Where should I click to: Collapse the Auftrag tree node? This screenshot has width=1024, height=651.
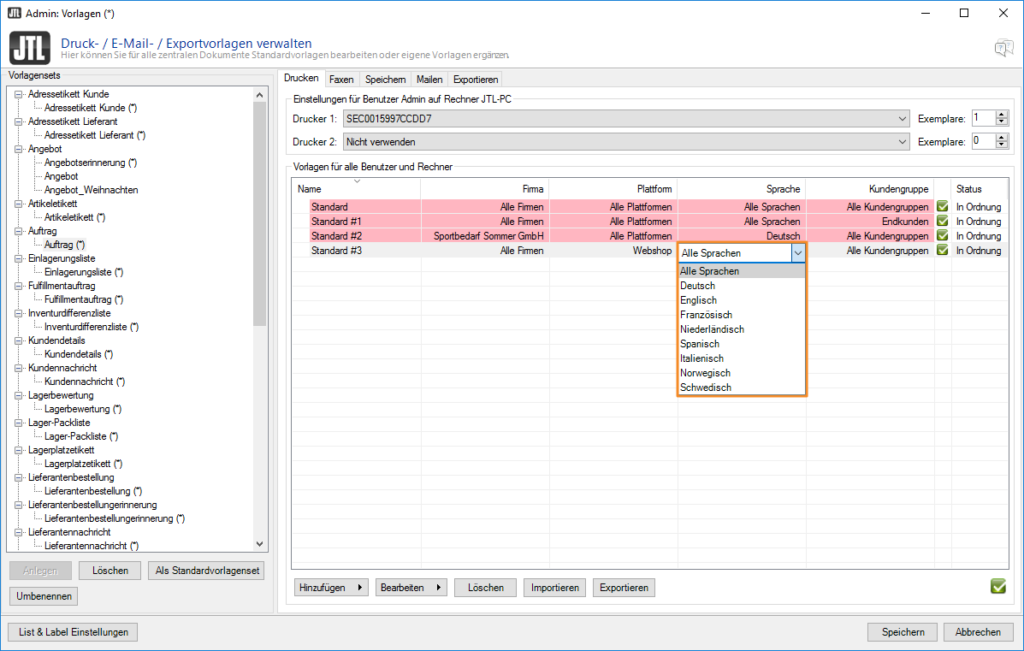point(18,231)
